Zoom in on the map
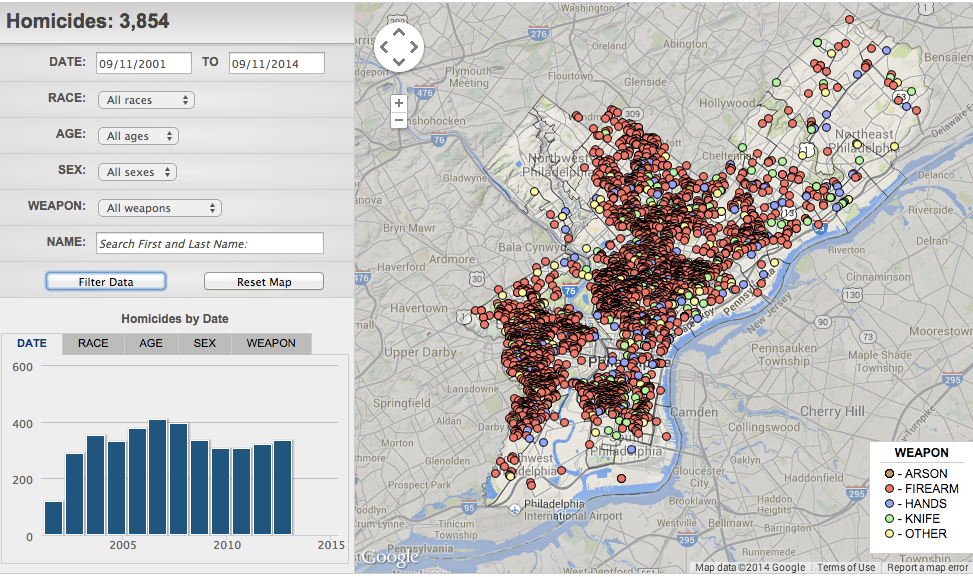 [x=399, y=102]
